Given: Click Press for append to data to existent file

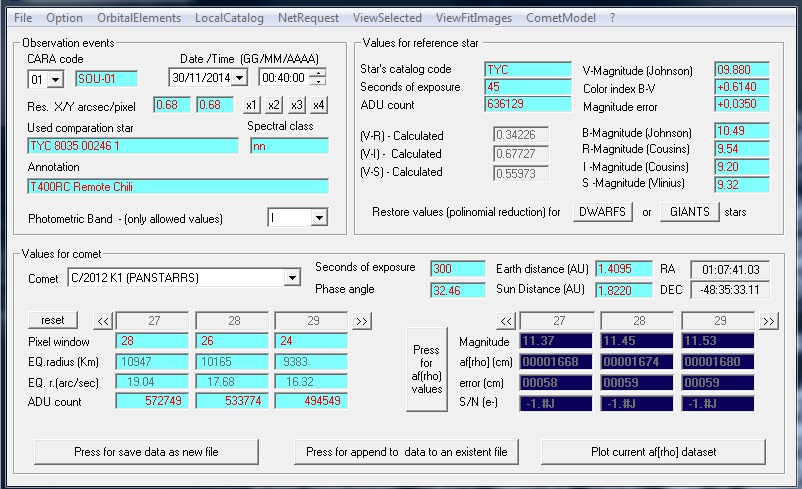Looking at the screenshot, I should point(406,452).
